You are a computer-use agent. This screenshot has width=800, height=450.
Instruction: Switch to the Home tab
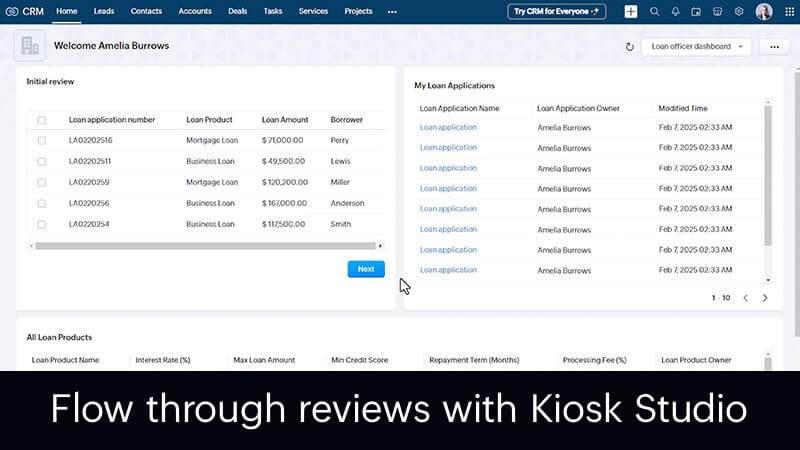pos(67,11)
